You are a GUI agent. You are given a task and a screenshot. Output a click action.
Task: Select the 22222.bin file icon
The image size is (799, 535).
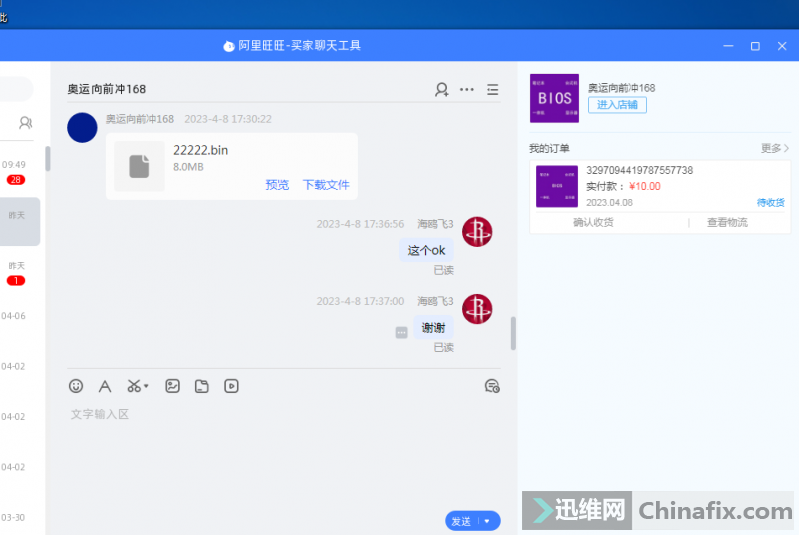click(x=139, y=166)
